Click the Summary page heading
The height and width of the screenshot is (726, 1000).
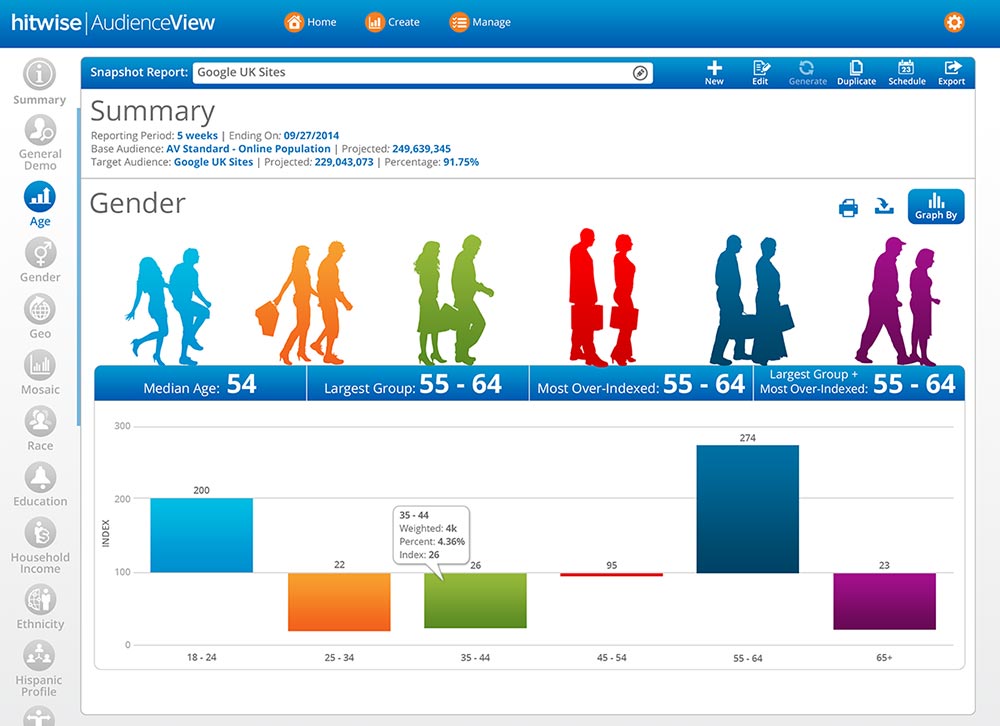tap(152, 111)
